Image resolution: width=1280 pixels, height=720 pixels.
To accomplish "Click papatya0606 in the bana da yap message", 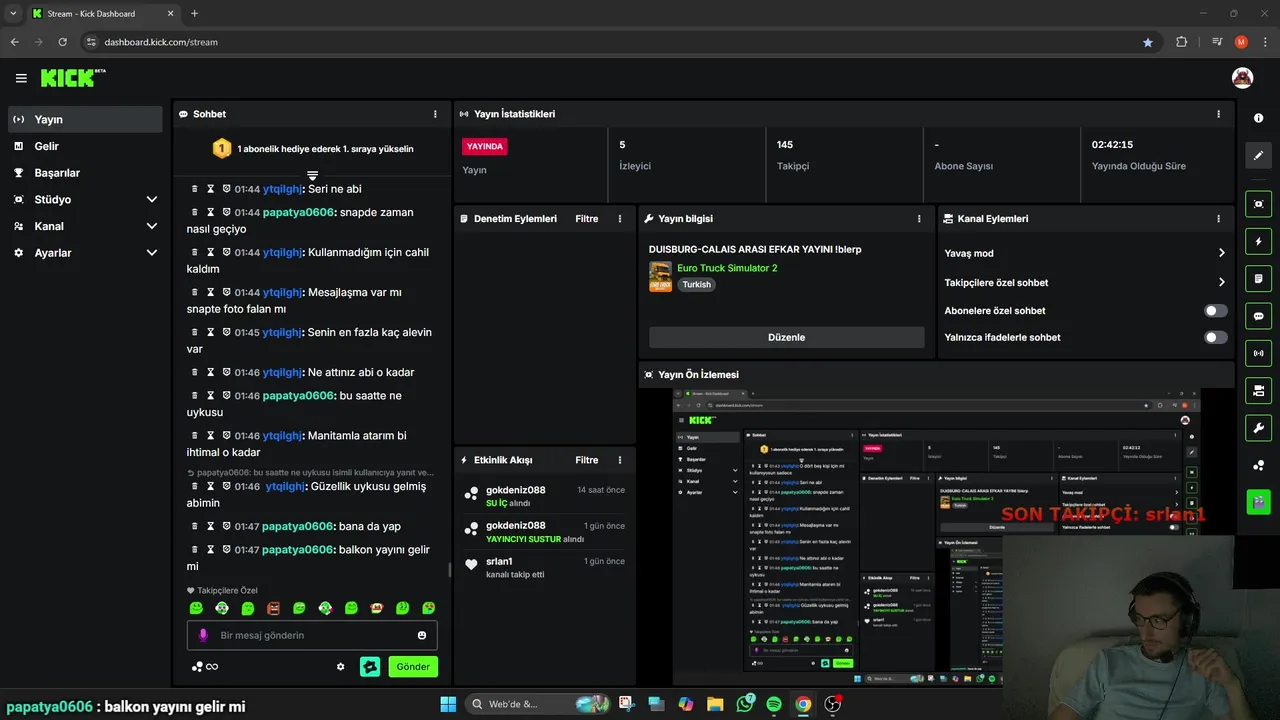I will tap(297, 526).
